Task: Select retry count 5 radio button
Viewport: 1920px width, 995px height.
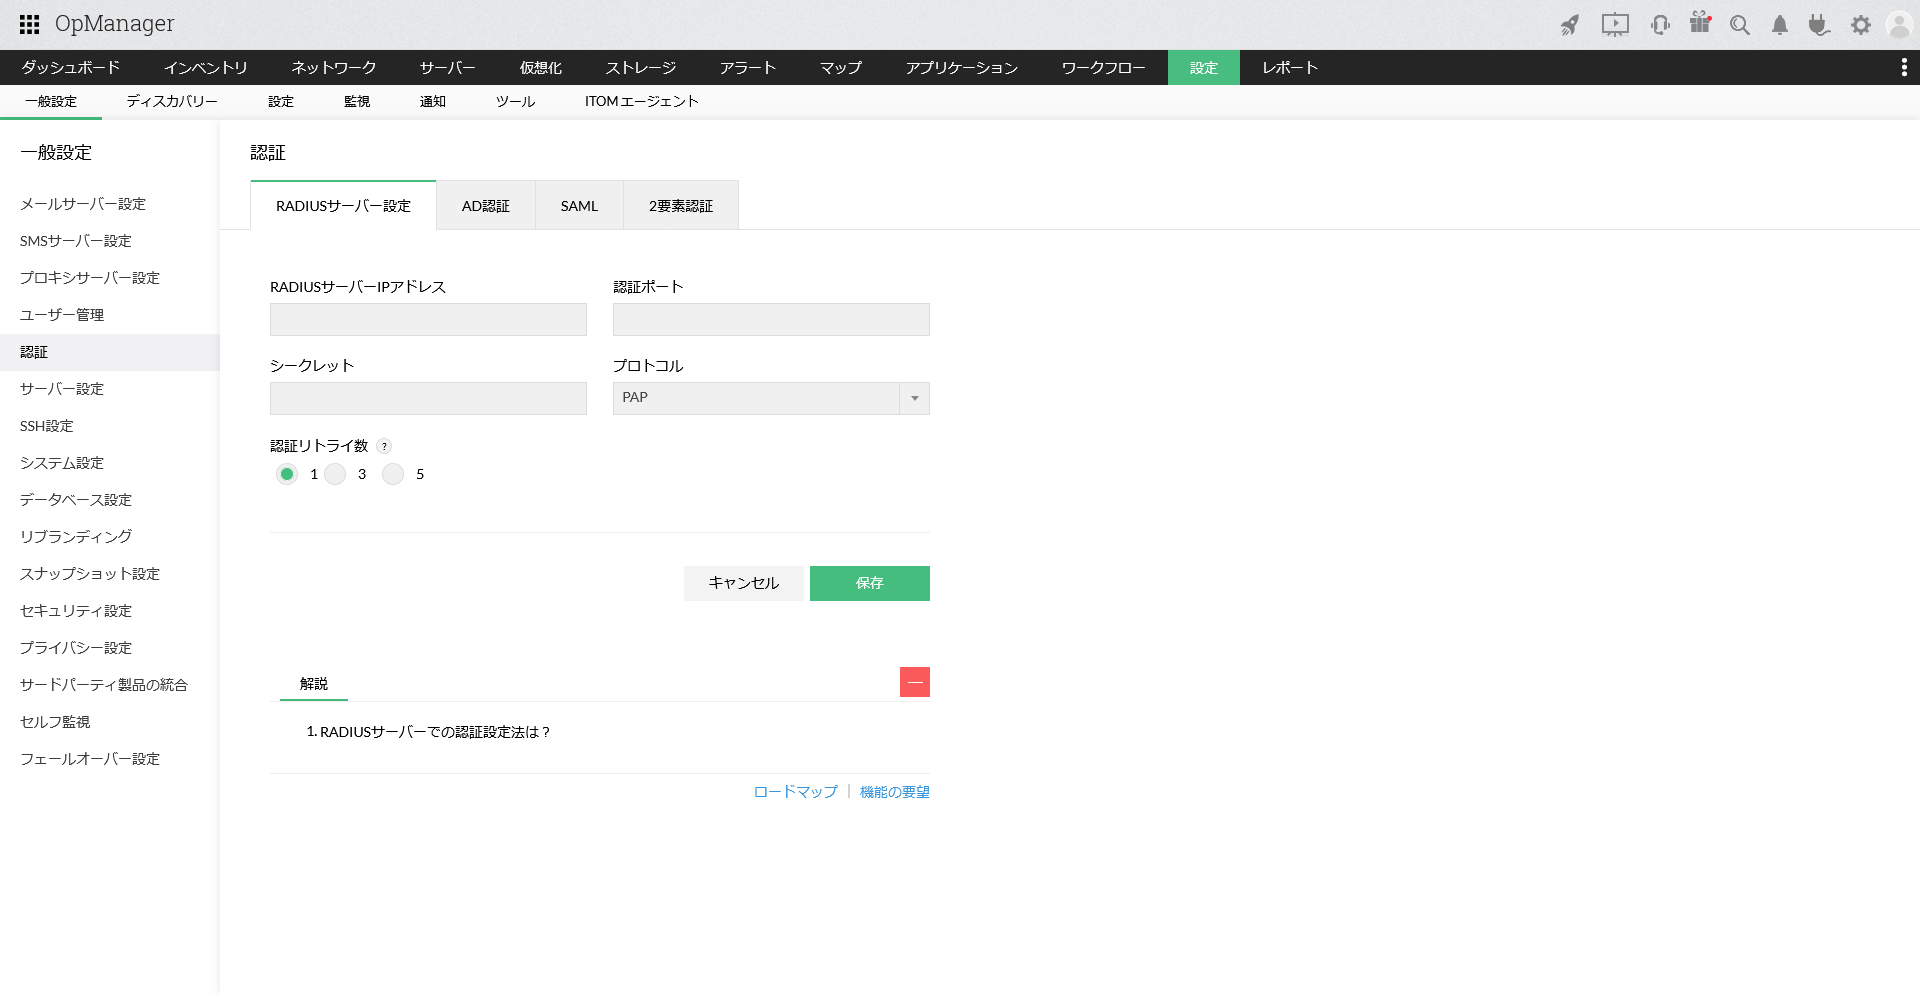Action: click(393, 474)
